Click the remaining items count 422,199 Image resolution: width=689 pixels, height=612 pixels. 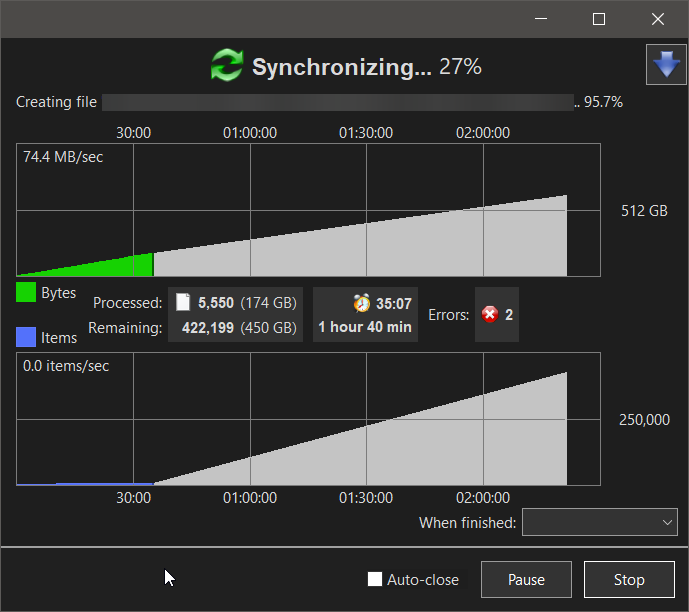(208, 328)
